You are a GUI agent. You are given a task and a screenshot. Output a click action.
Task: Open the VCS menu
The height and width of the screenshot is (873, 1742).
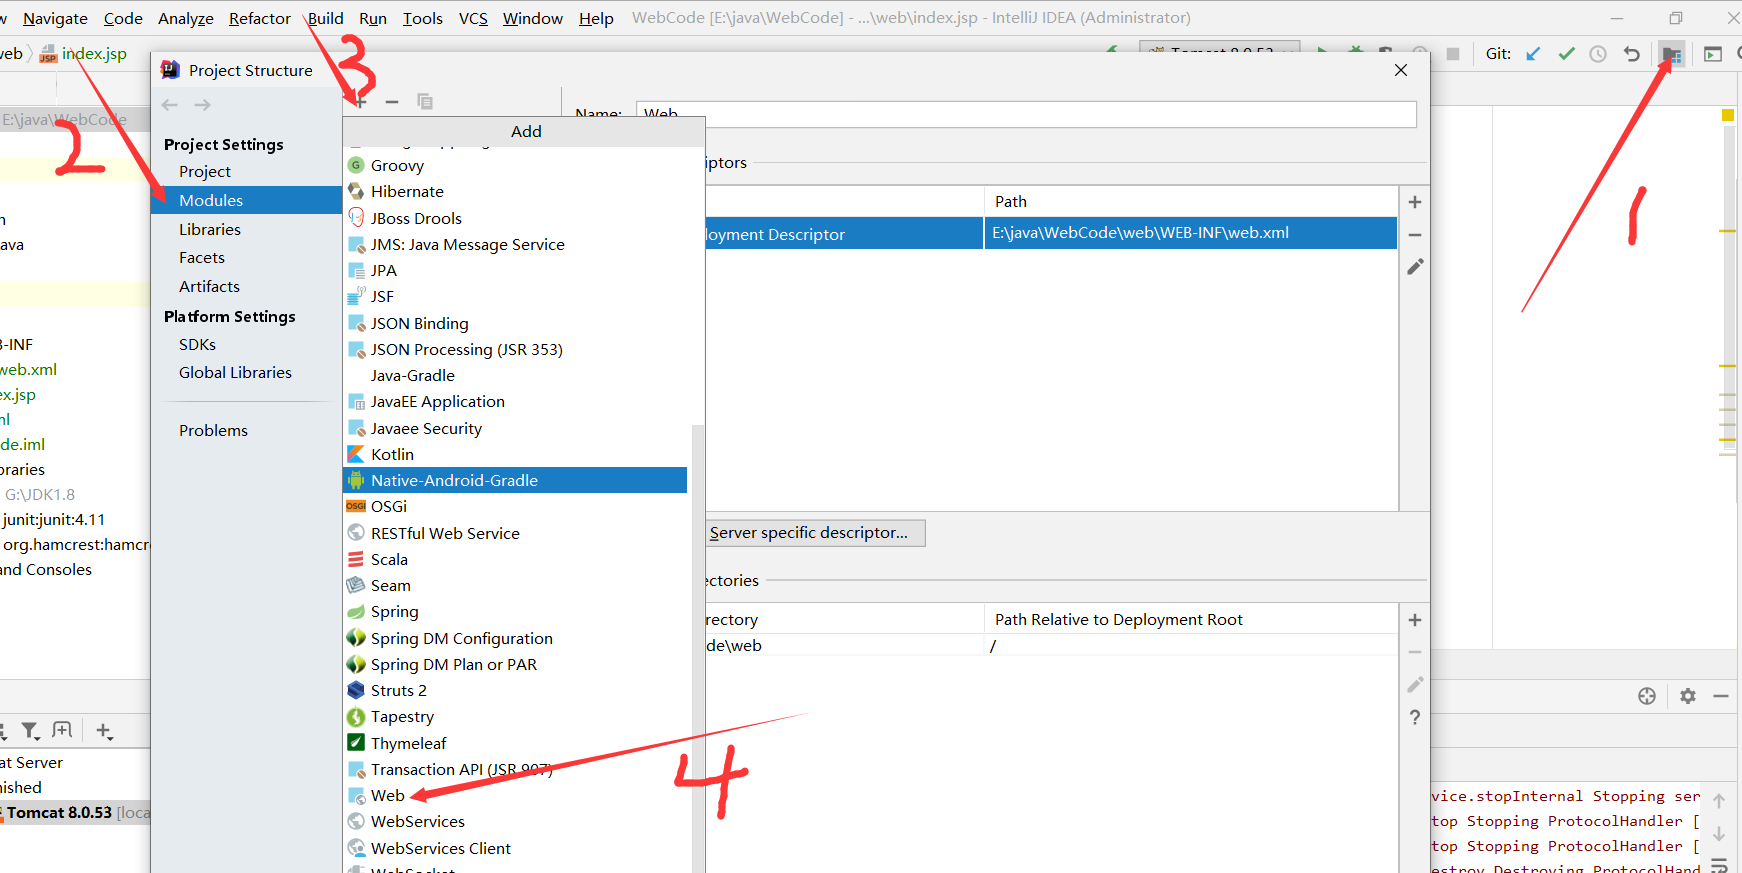[x=473, y=18]
